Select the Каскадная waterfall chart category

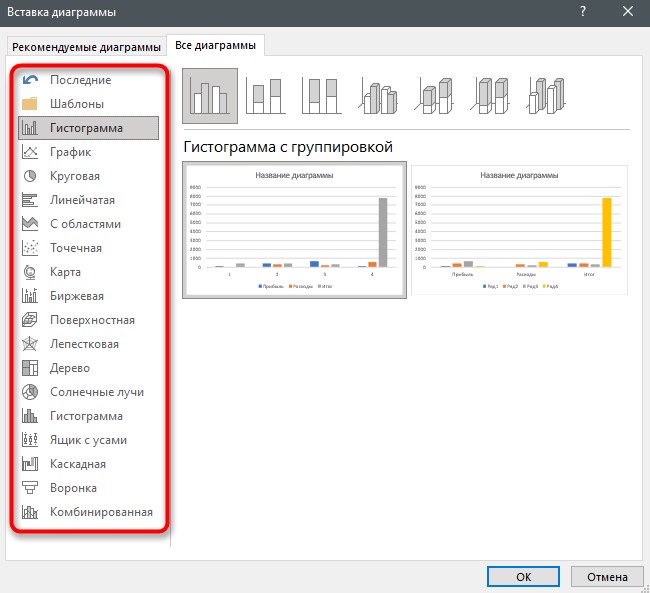88,464
